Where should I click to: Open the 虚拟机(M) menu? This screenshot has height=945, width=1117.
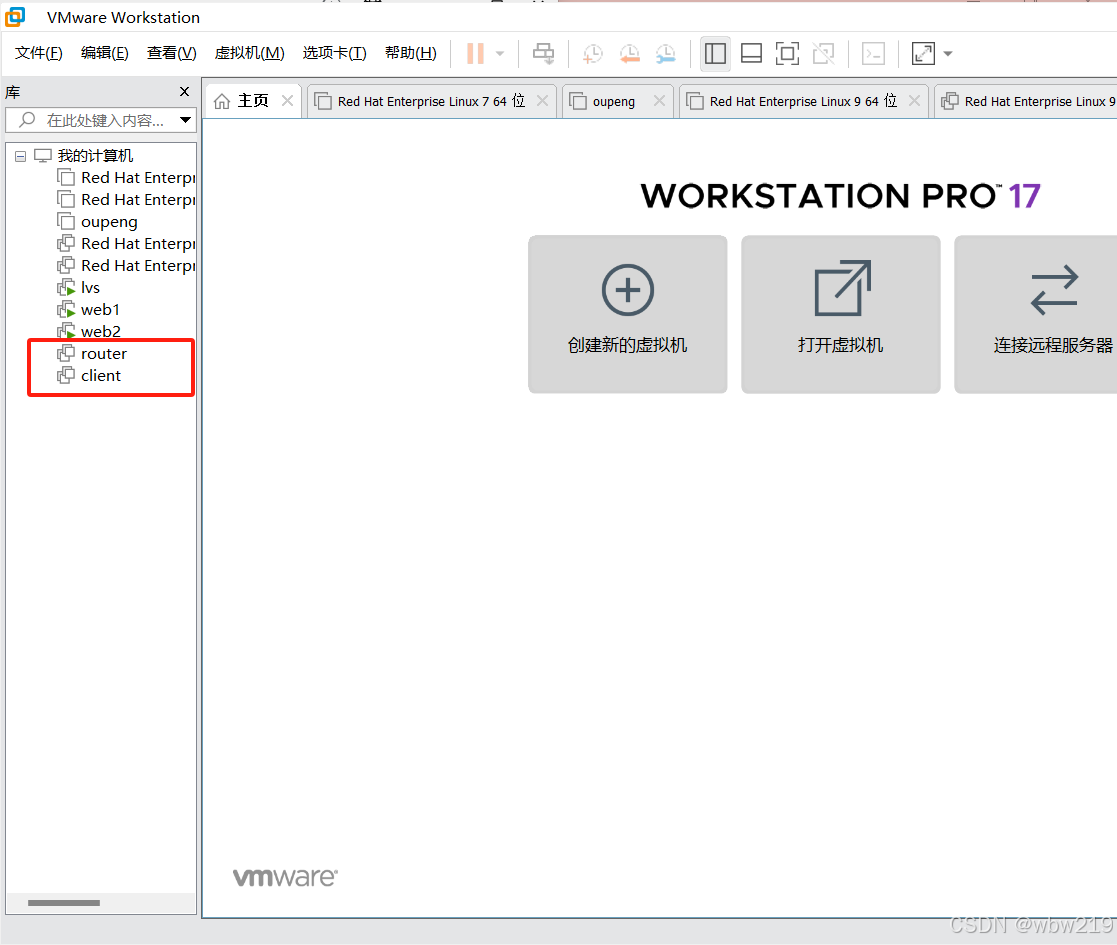(249, 53)
